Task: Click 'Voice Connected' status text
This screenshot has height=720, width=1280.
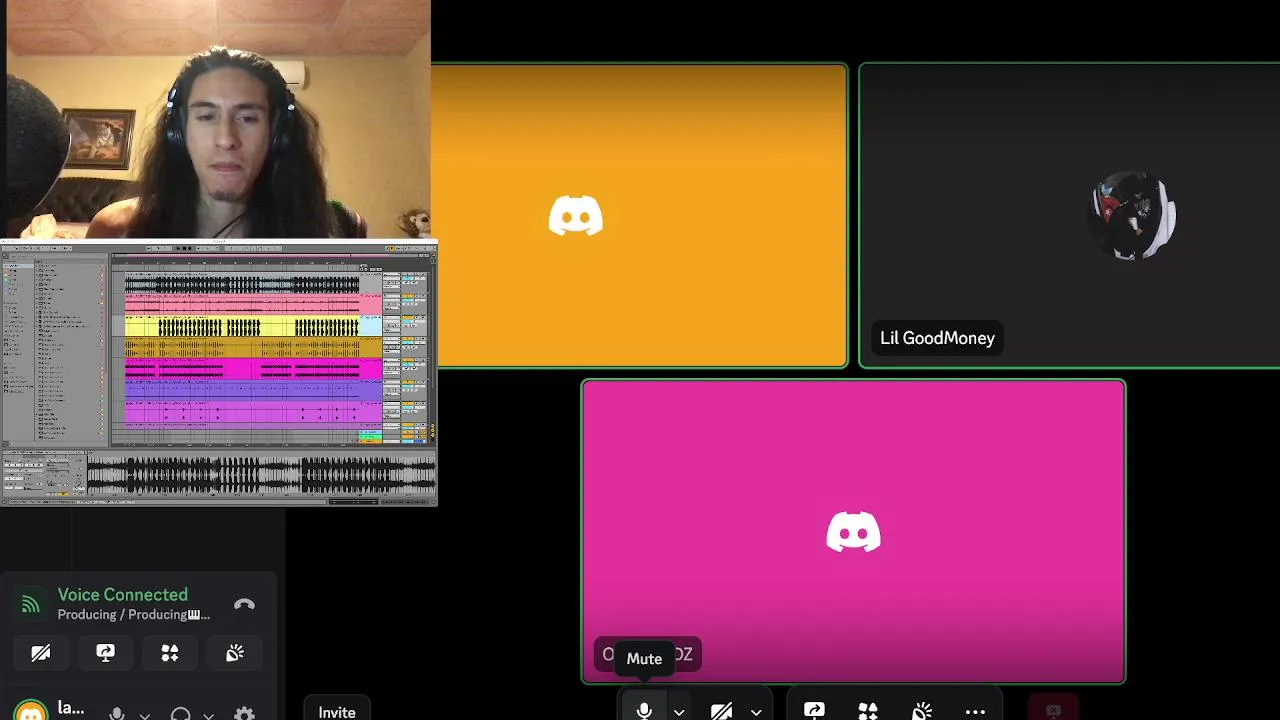Action: (122, 595)
